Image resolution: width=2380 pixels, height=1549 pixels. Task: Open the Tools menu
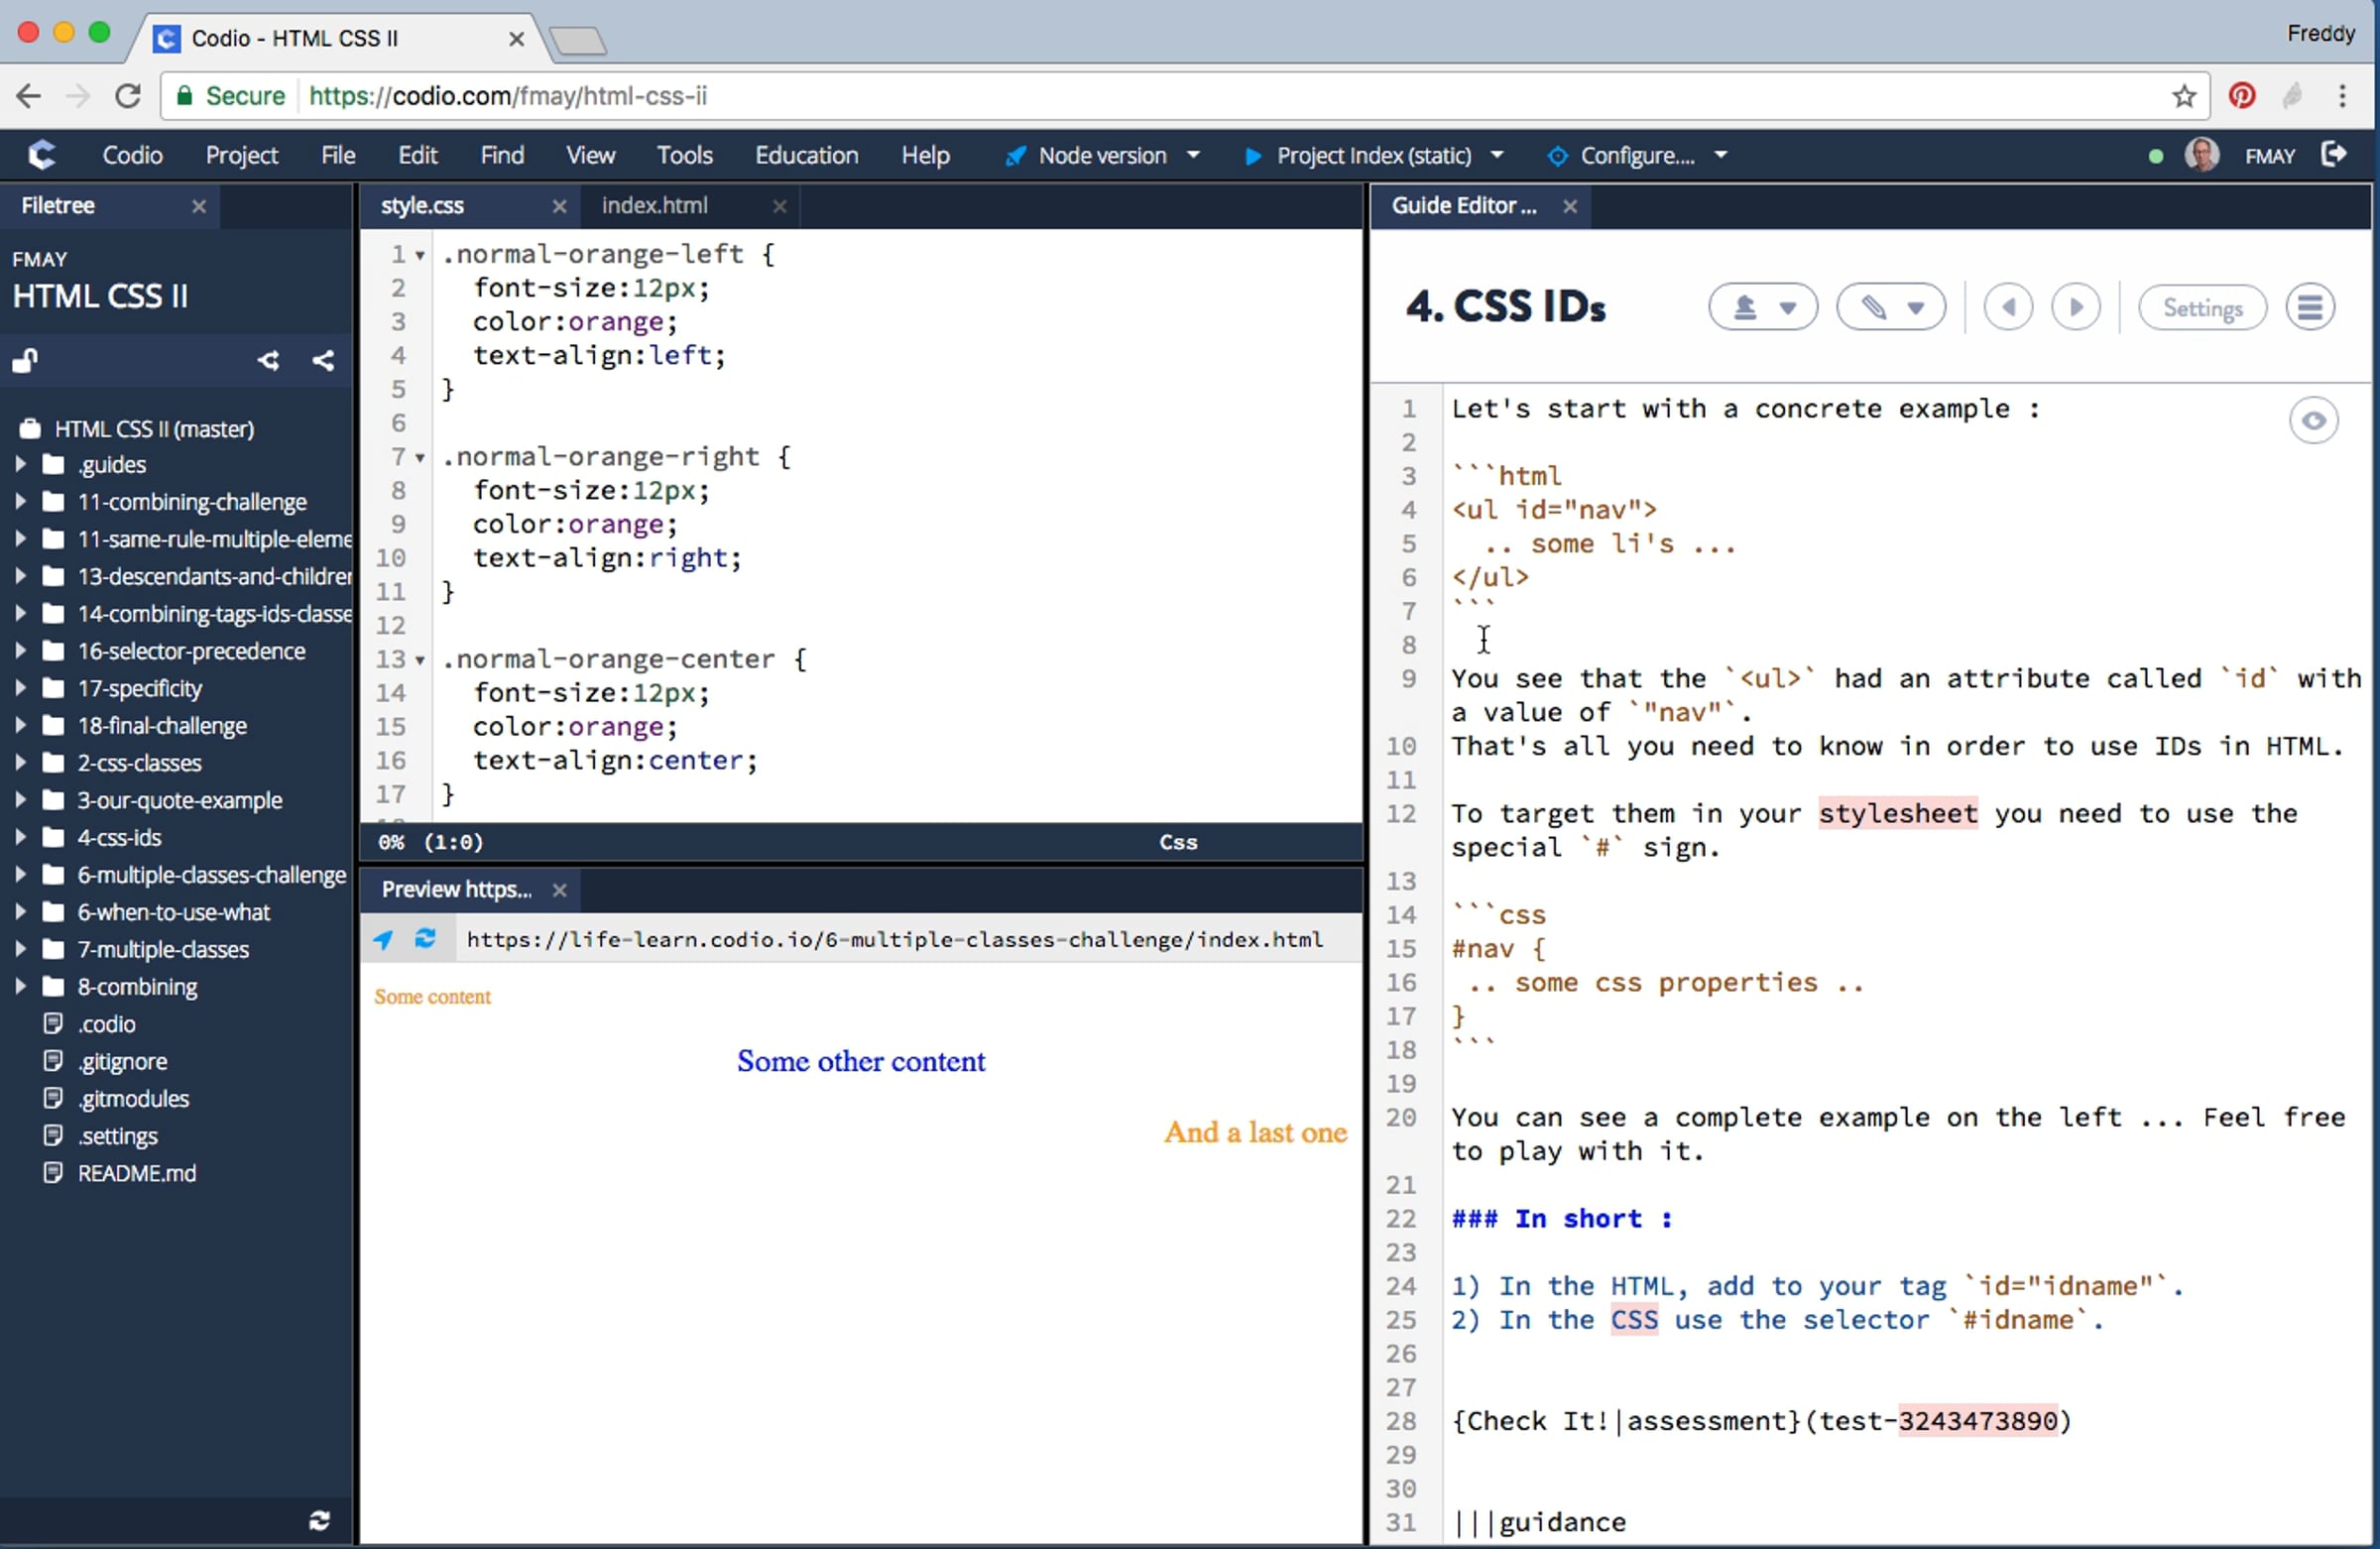tap(685, 155)
